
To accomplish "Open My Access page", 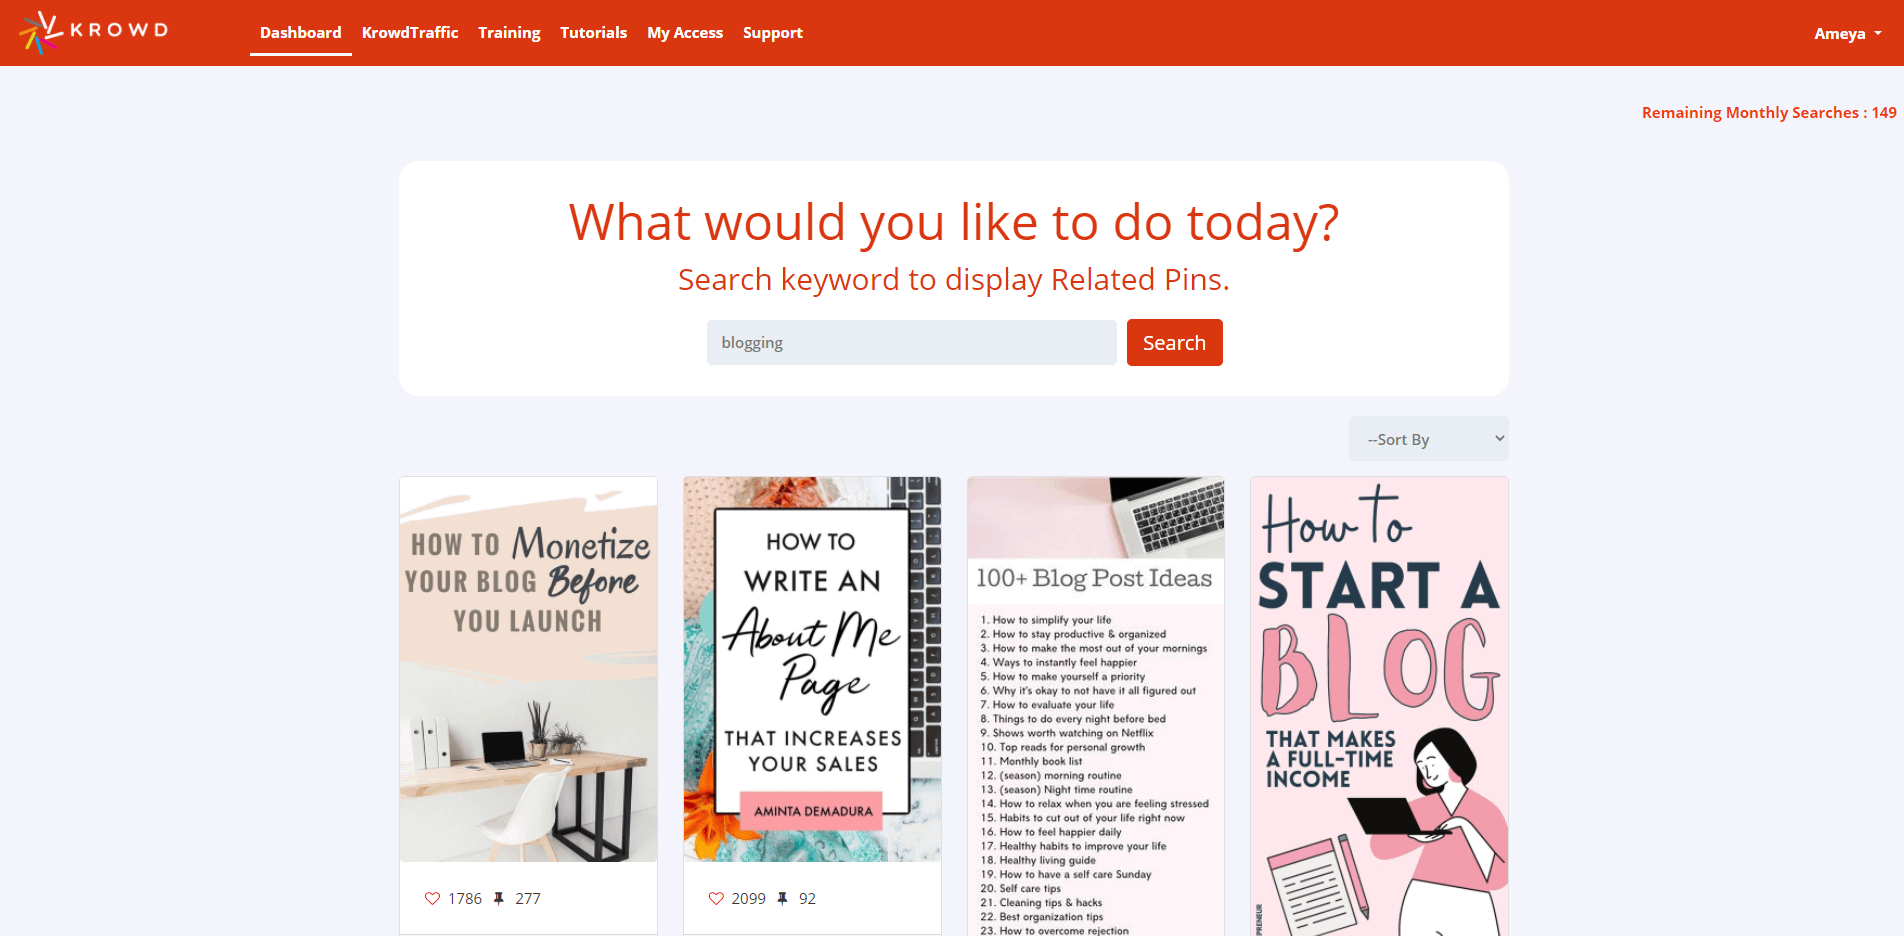I will click(685, 33).
